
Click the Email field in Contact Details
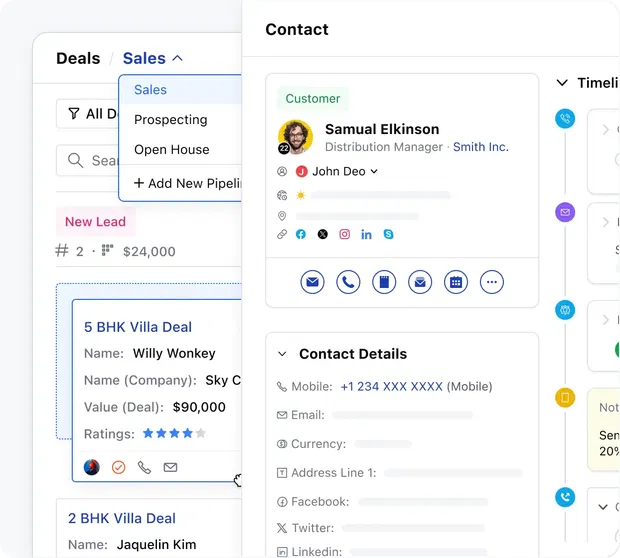click(403, 415)
